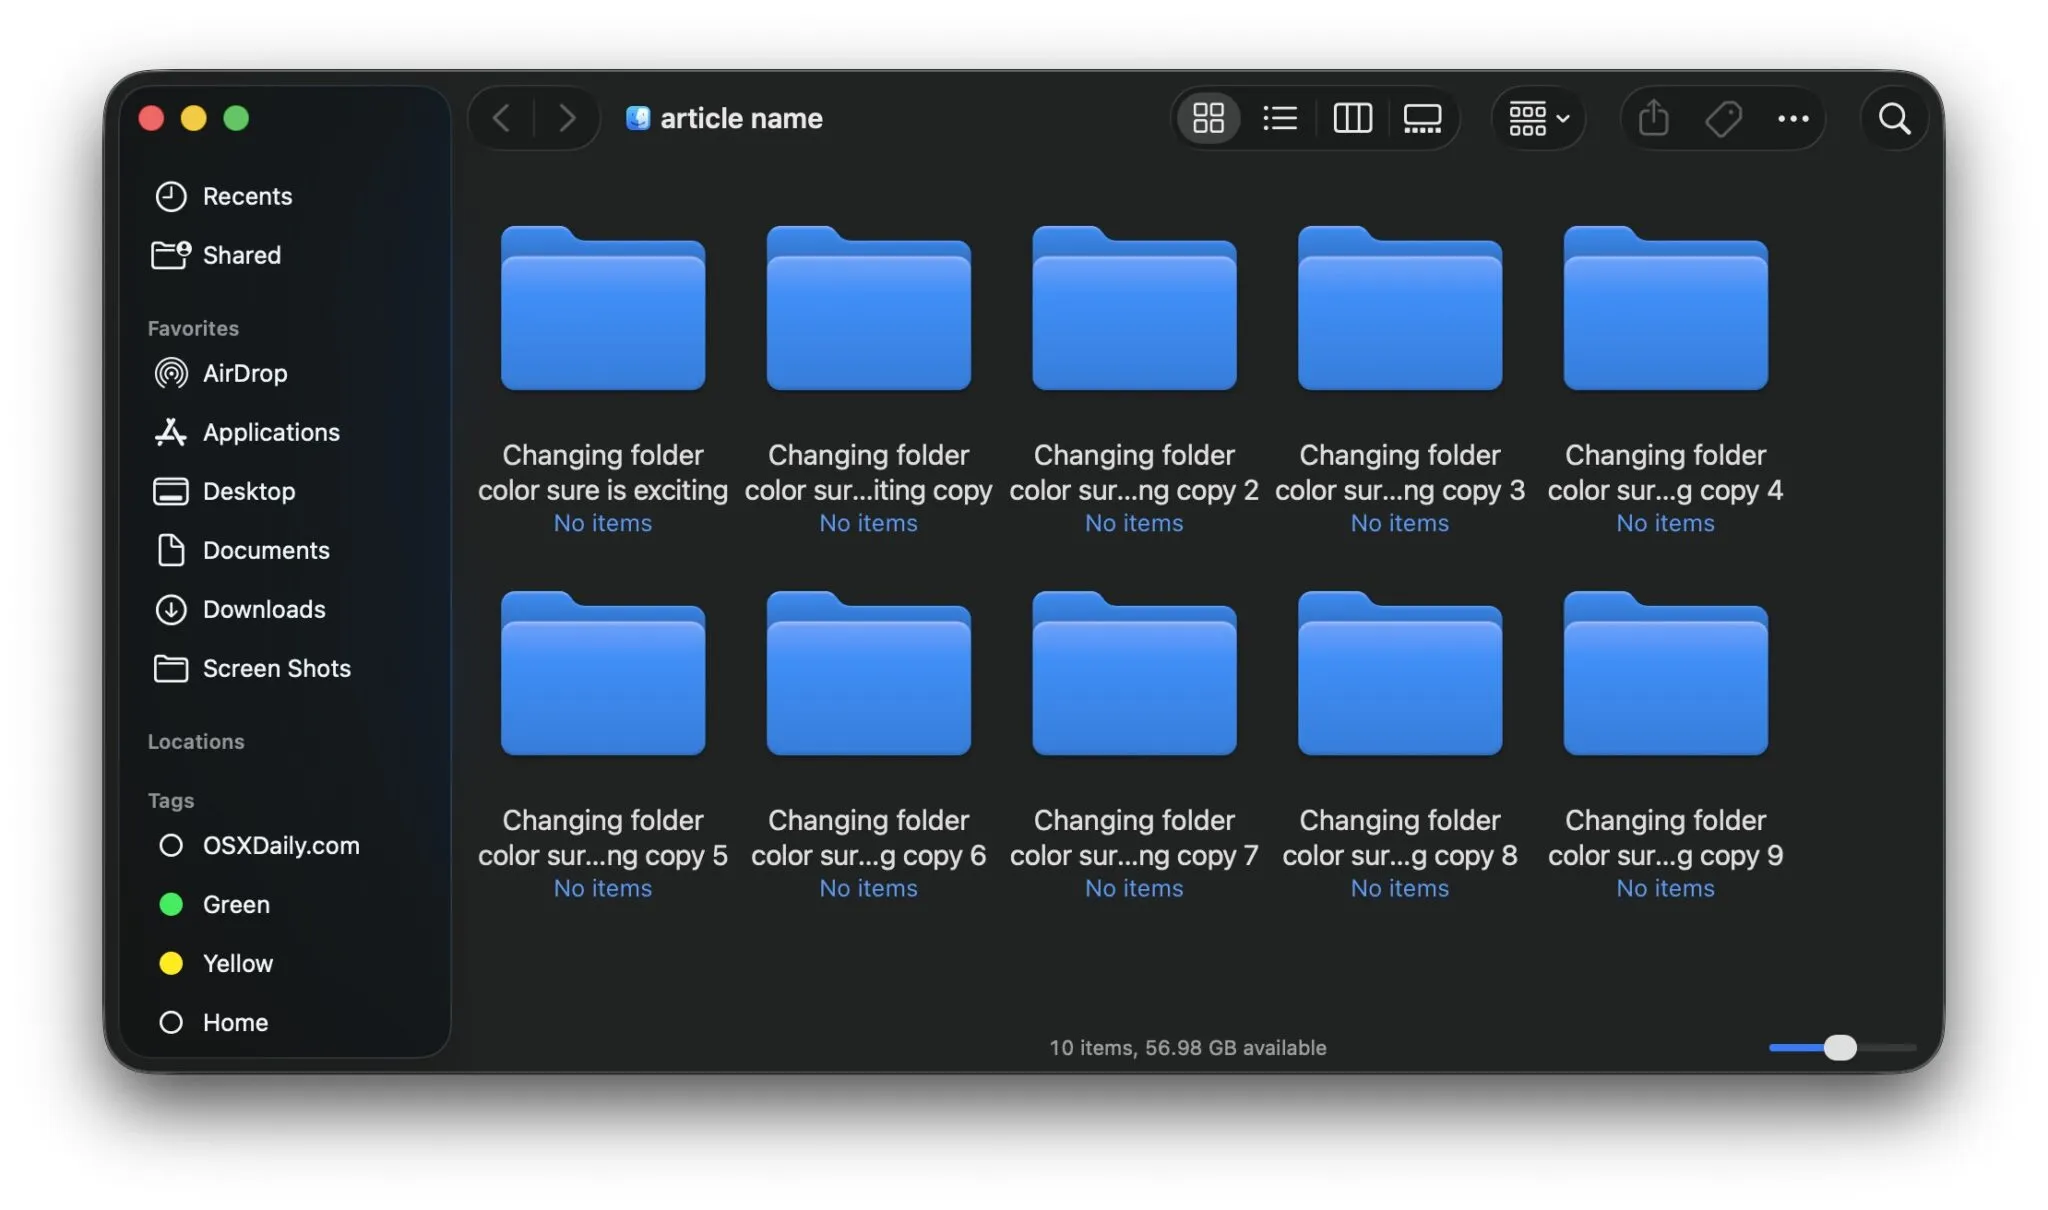Click the Share icon in the toolbar
This screenshot has width=2048, height=1210.
tap(1654, 118)
